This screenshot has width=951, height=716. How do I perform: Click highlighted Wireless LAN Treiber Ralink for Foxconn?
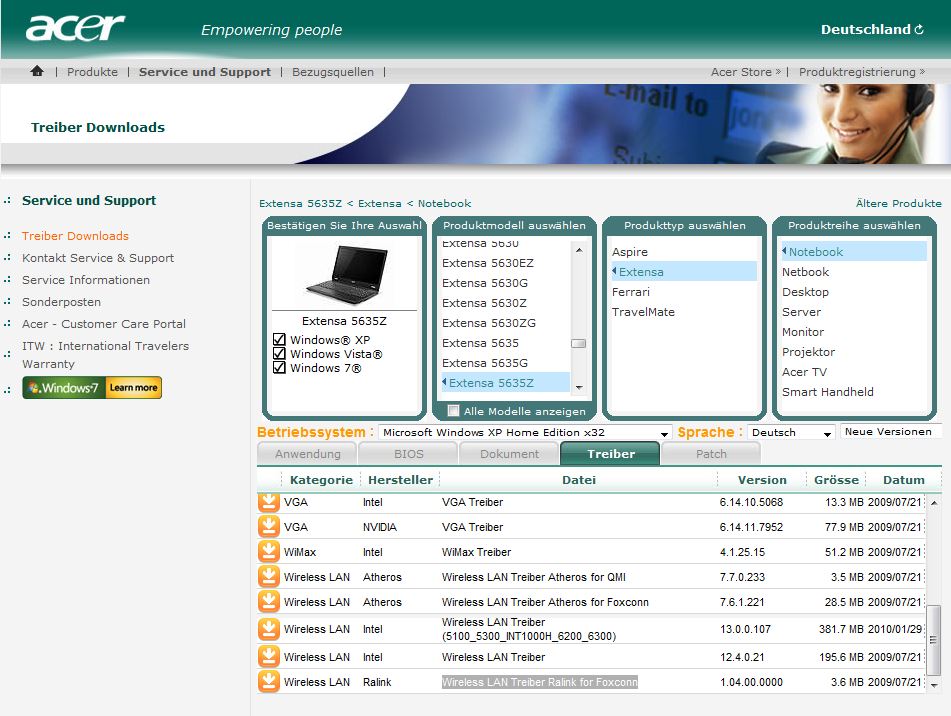click(x=540, y=682)
